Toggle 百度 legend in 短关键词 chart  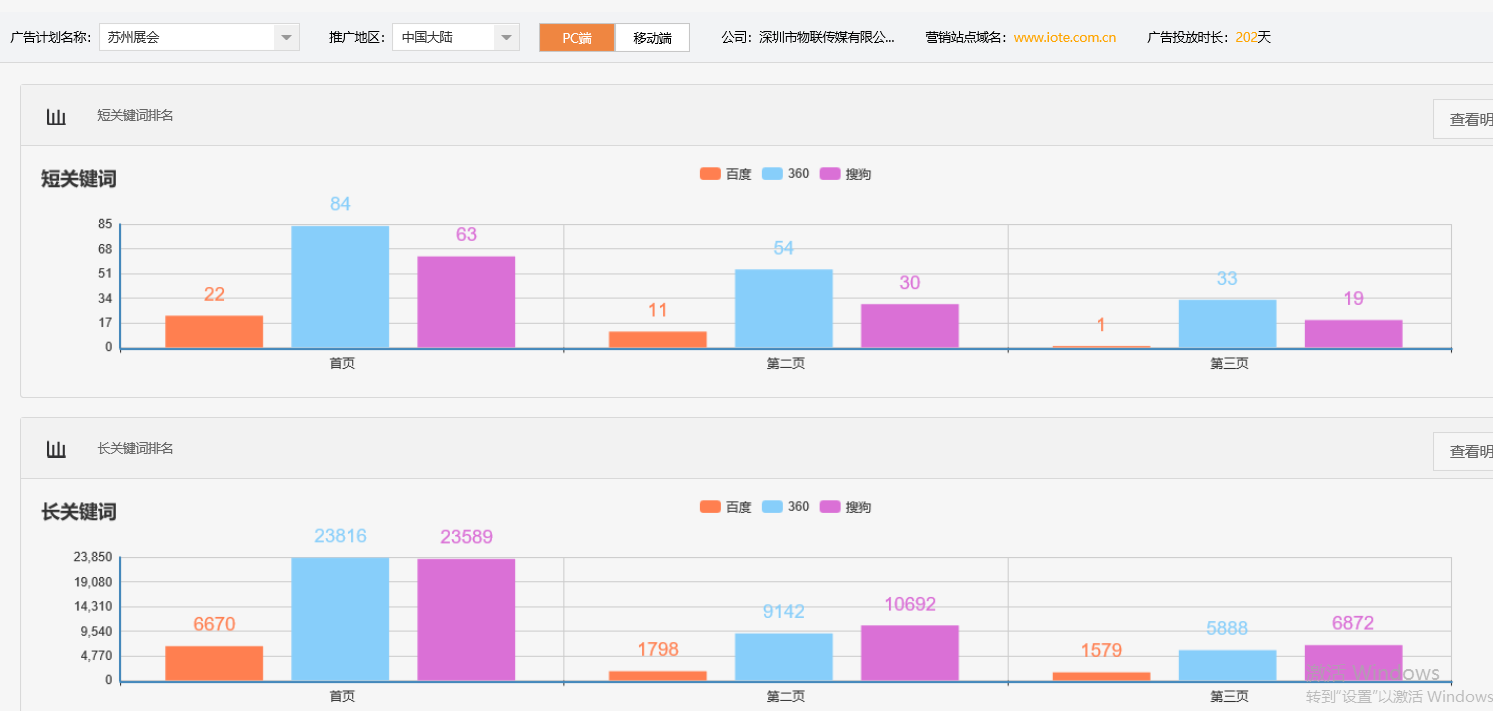[x=726, y=174]
